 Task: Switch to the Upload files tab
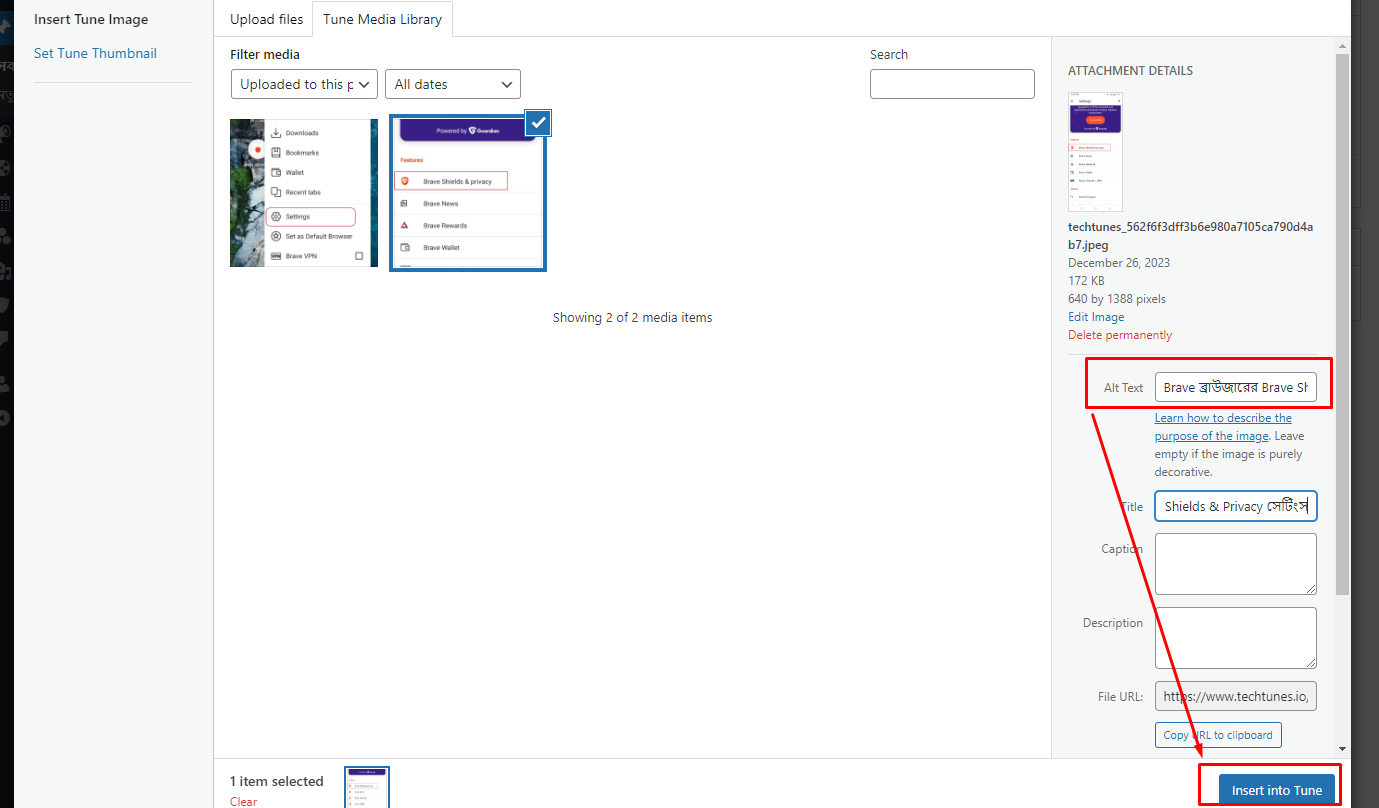tap(266, 19)
